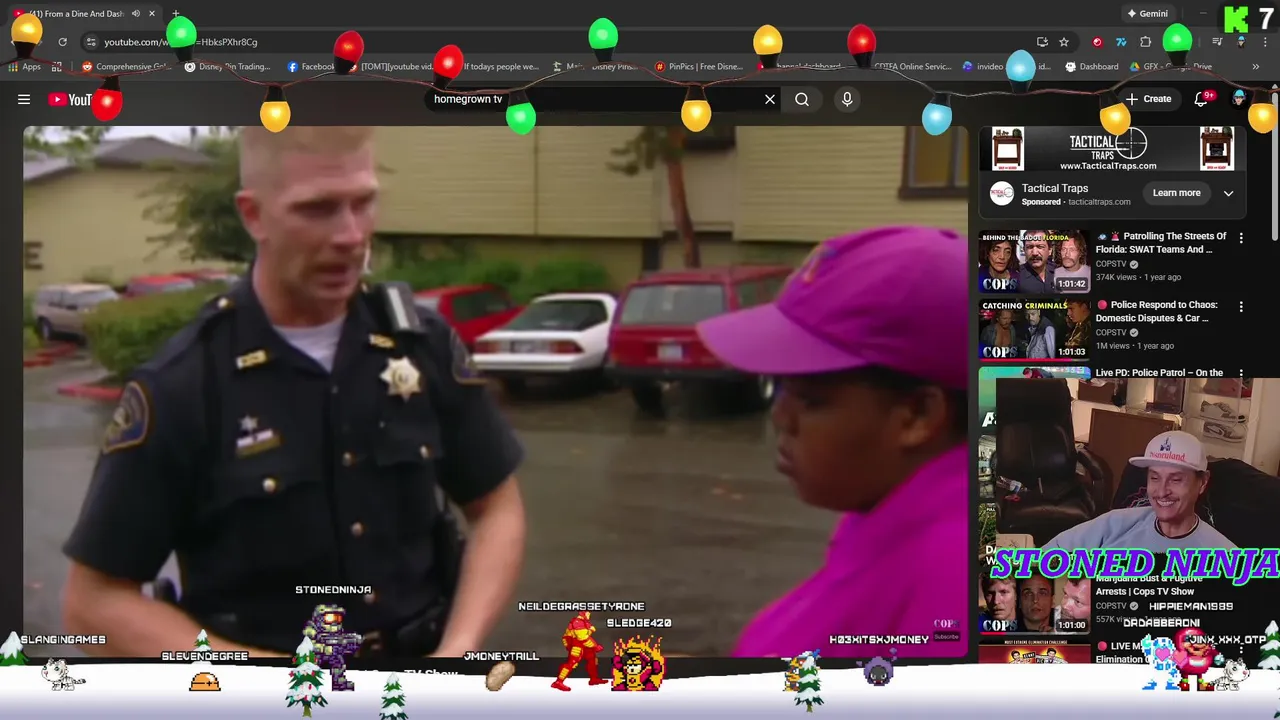Viewport: 1280px width, 720px height.
Task: Open COPSTV channel under 'Patrolling The Streets'
Action: click(1111, 264)
